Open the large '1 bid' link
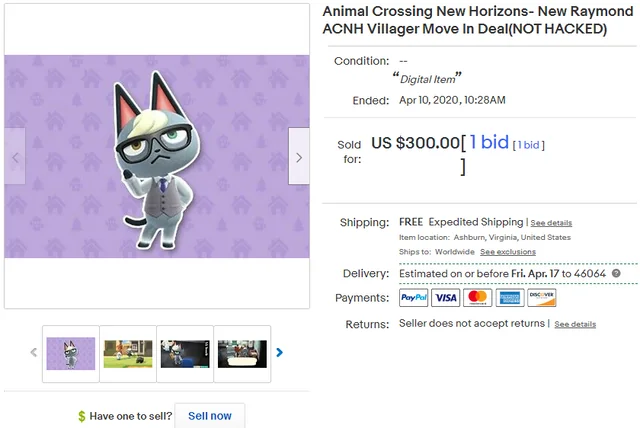The height and width of the screenshot is (428, 640). click(489, 142)
